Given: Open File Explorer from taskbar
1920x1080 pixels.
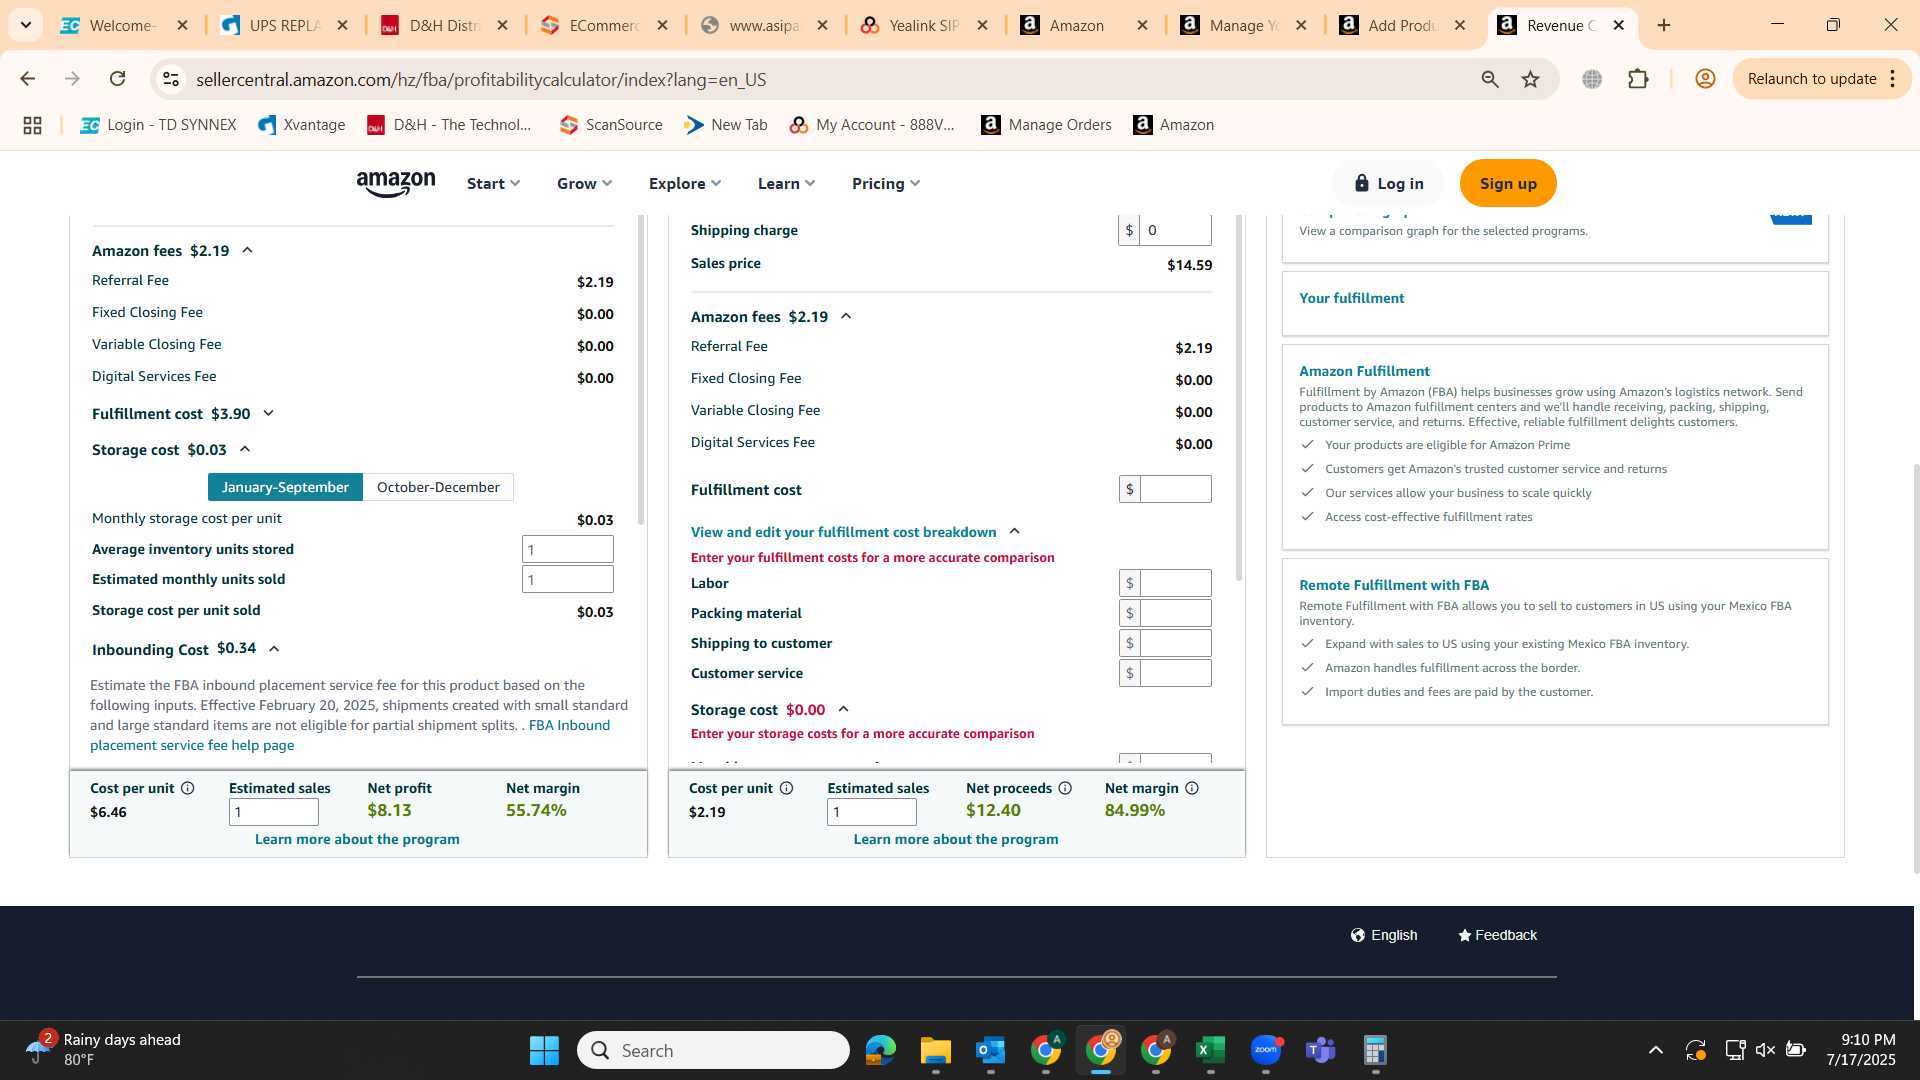Looking at the screenshot, I should [x=935, y=1050].
